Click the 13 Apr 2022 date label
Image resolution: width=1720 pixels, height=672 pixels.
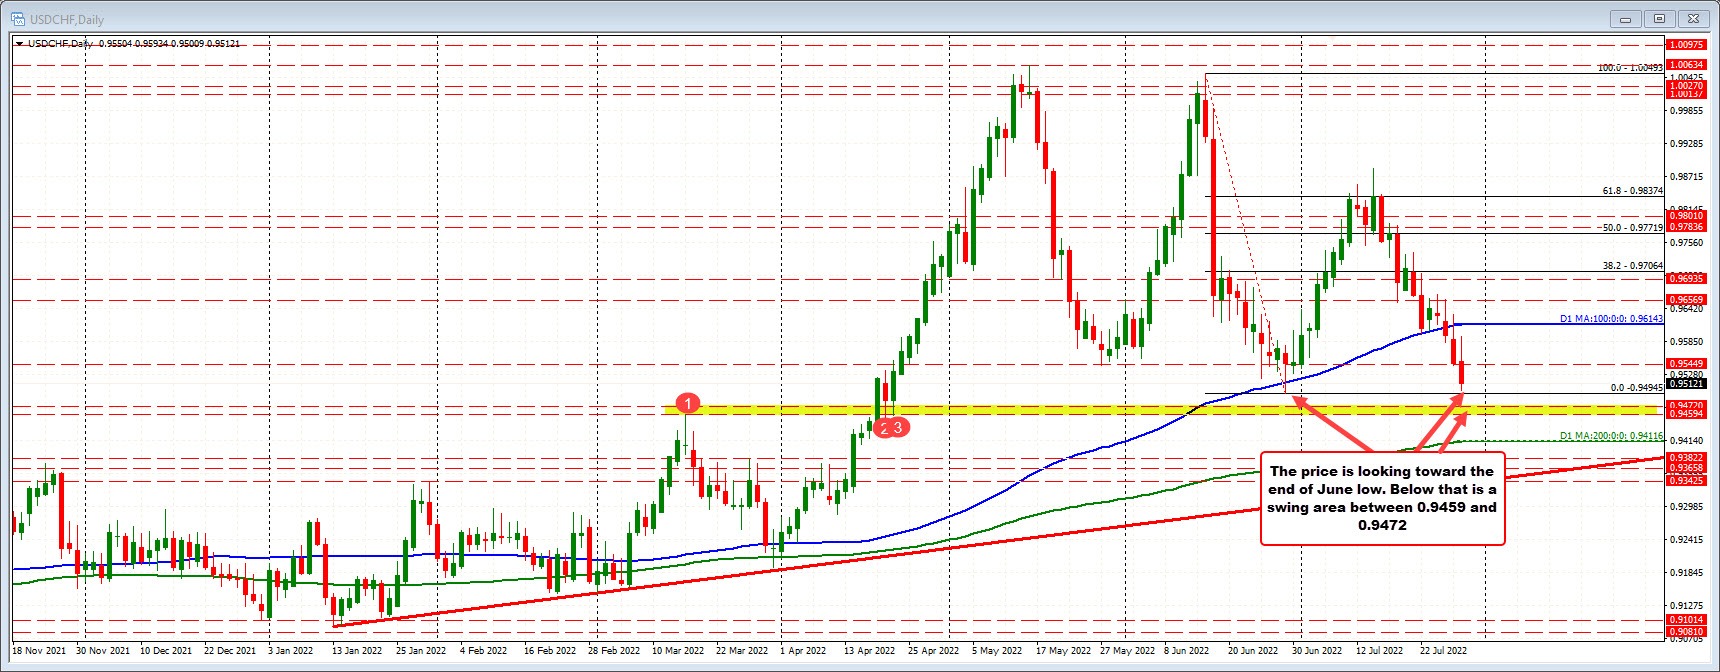pyautogui.click(x=869, y=650)
